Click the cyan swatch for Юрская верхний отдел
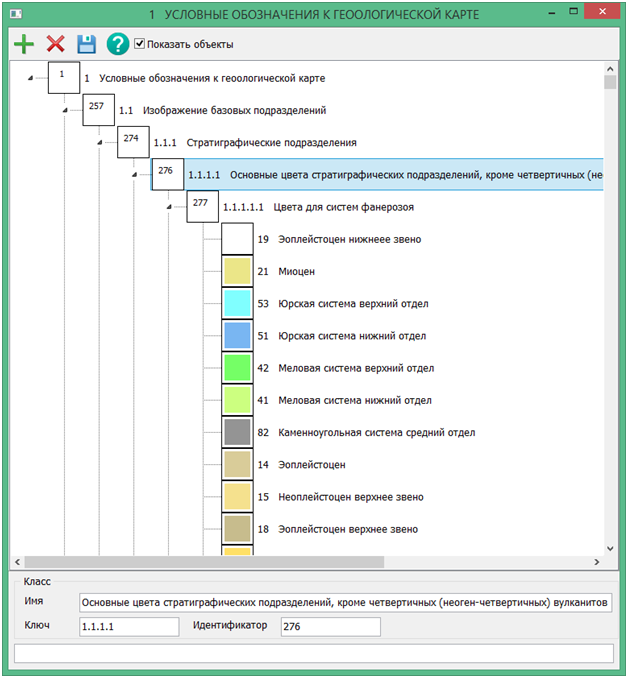 click(237, 303)
